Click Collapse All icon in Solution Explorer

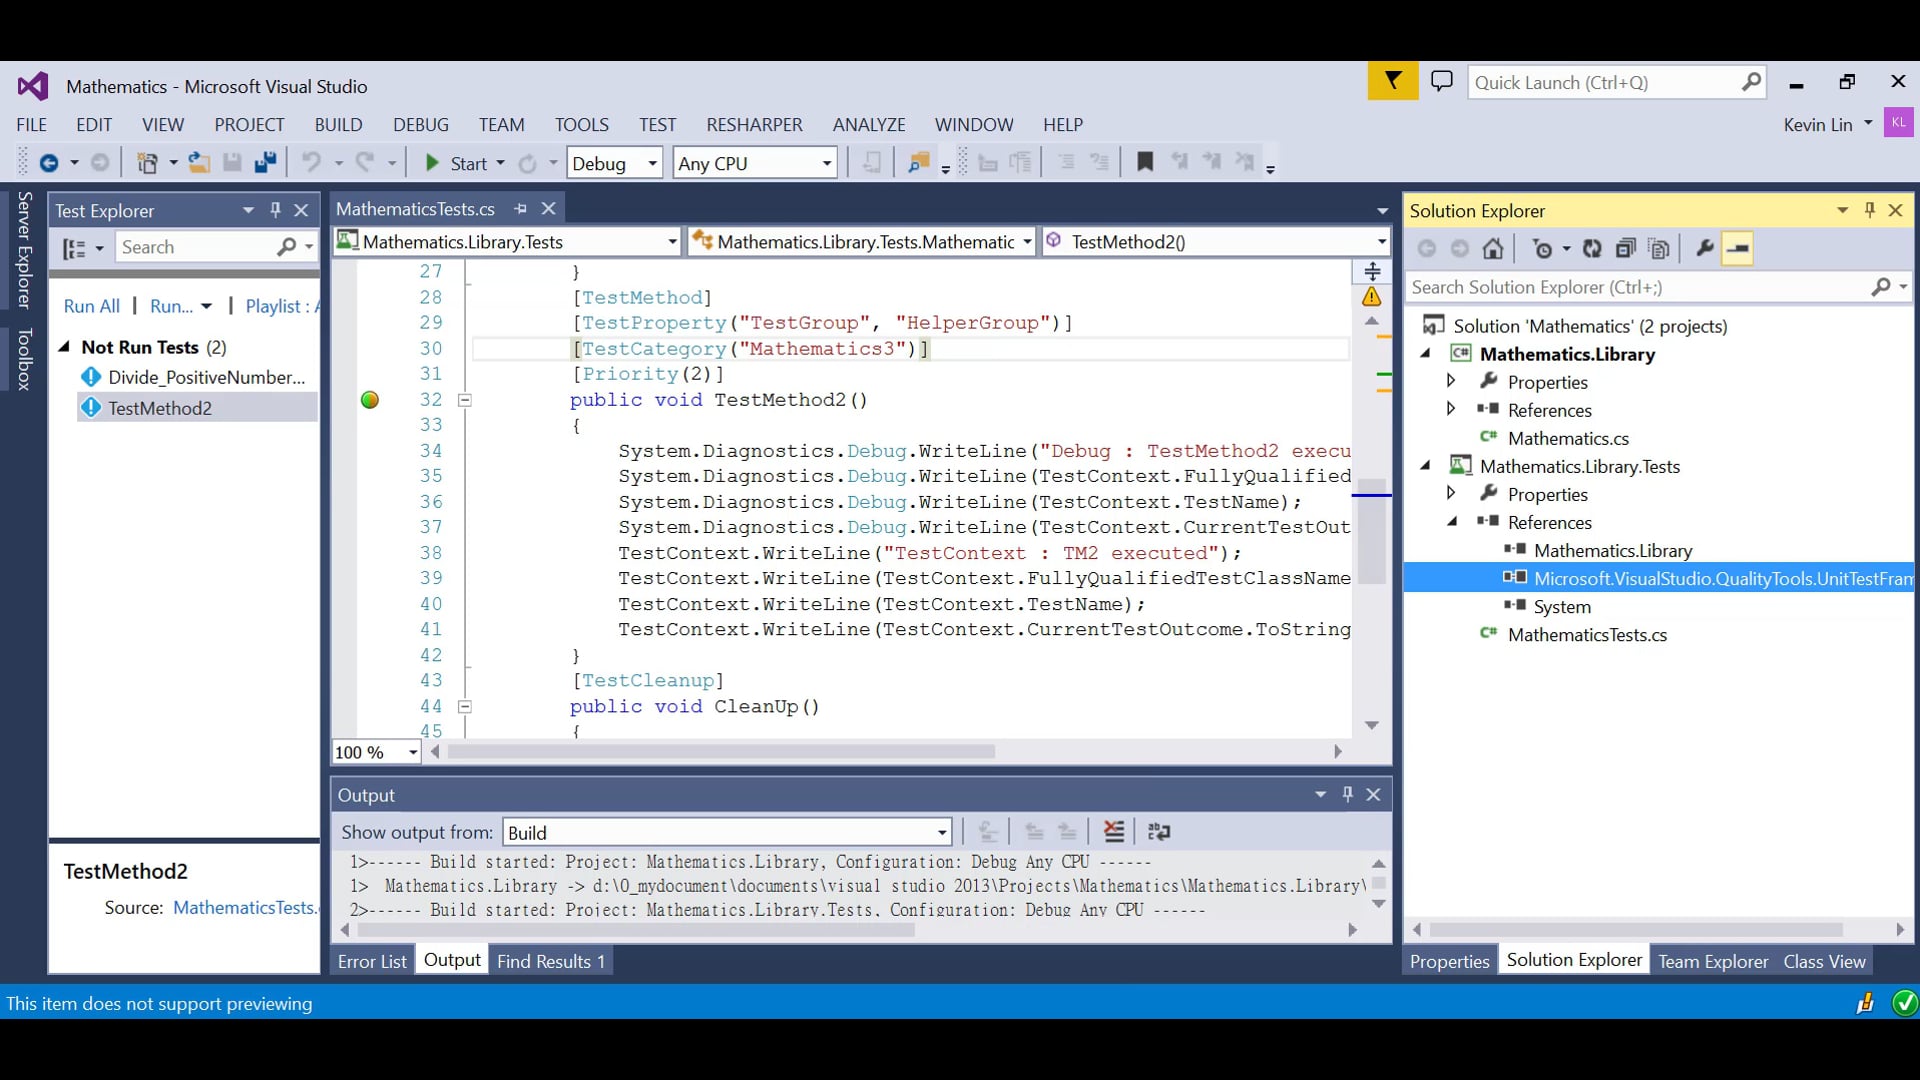point(1626,249)
